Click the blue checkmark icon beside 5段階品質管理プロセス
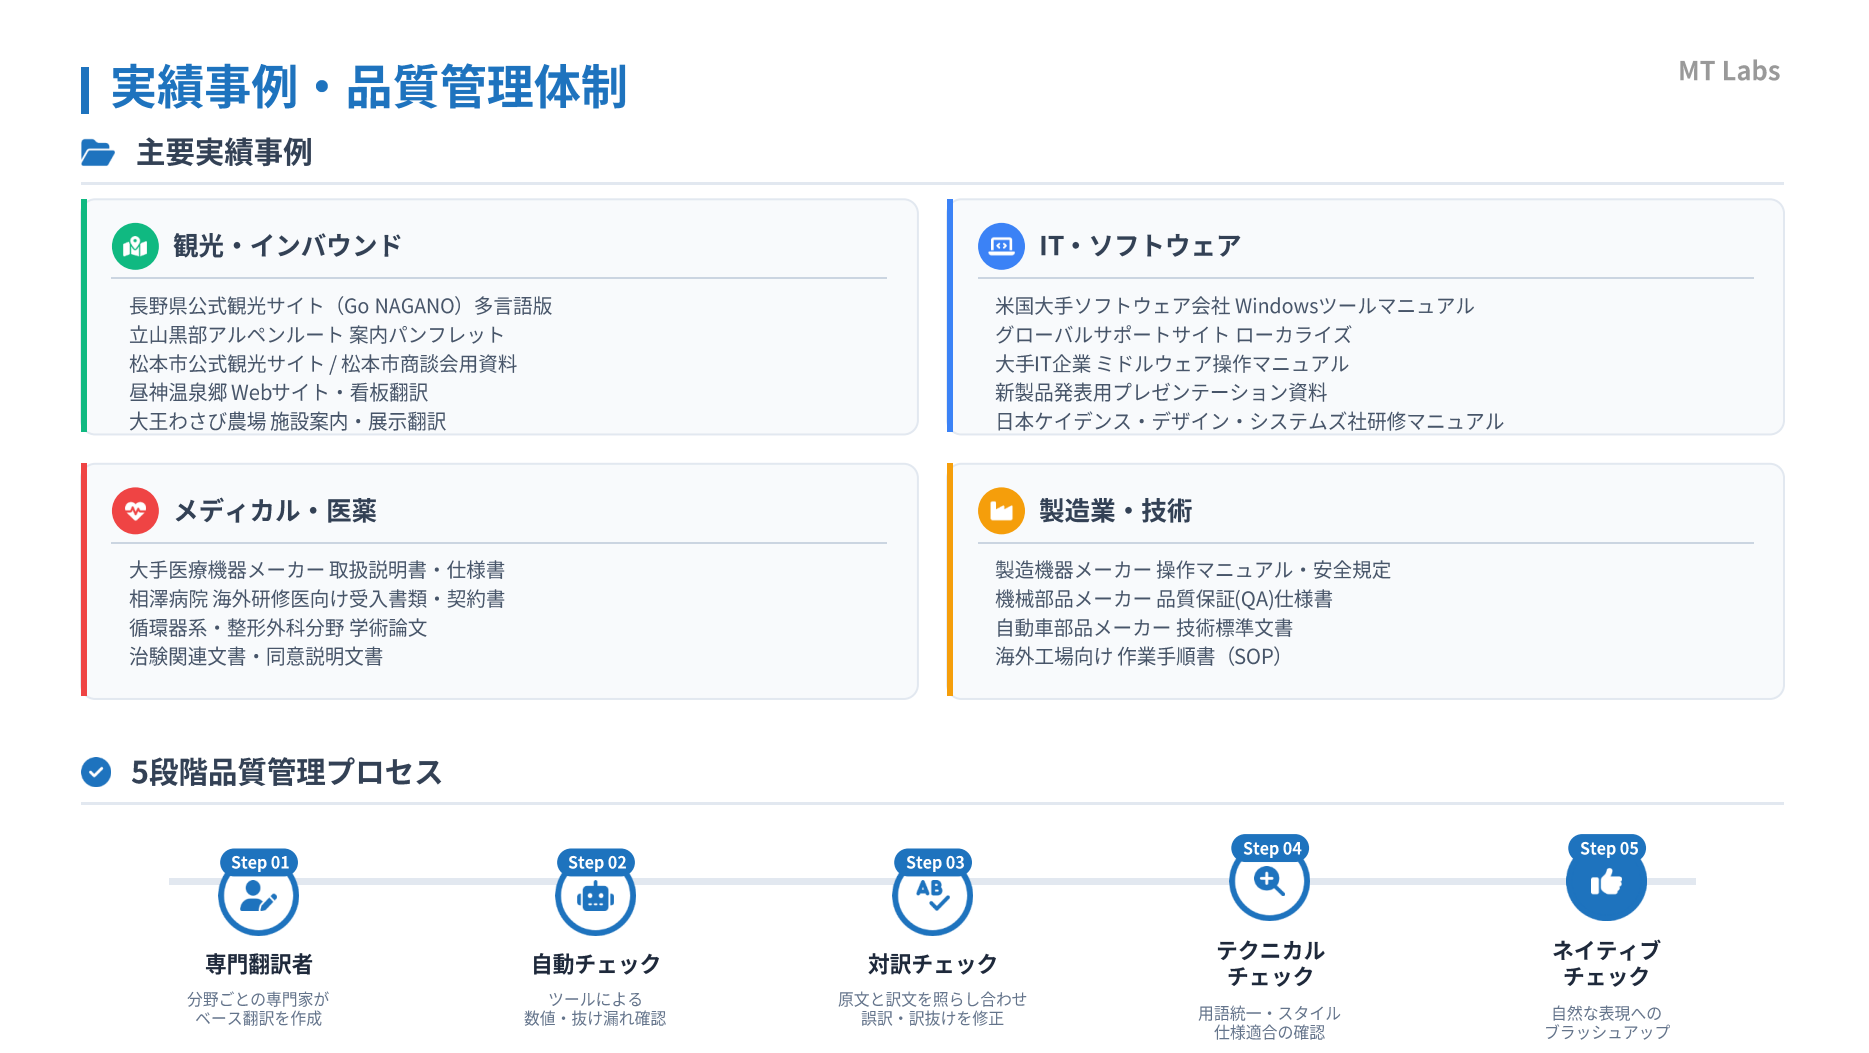 (x=96, y=772)
